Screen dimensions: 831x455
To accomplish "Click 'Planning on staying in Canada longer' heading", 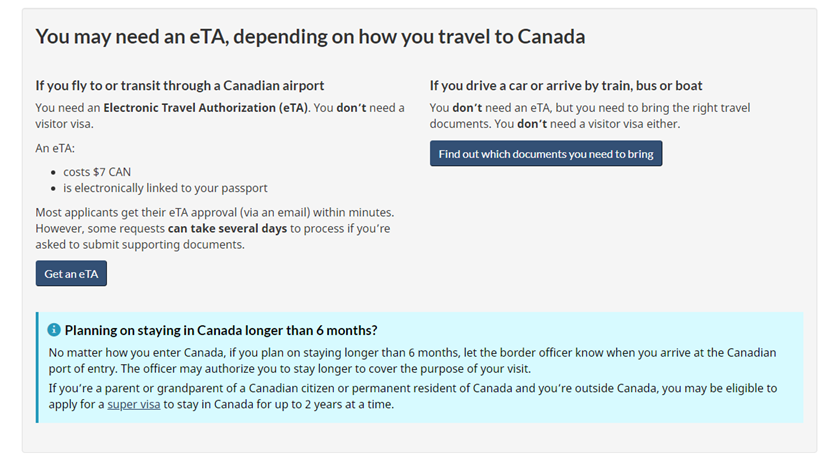I will point(221,330).
